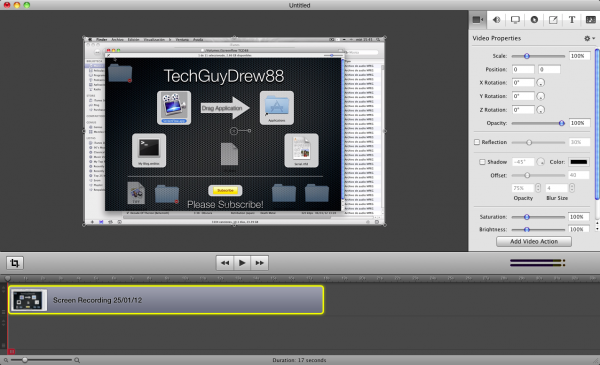
Task: Click the Shadow angle value field
Action: click(x=523, y=162)
